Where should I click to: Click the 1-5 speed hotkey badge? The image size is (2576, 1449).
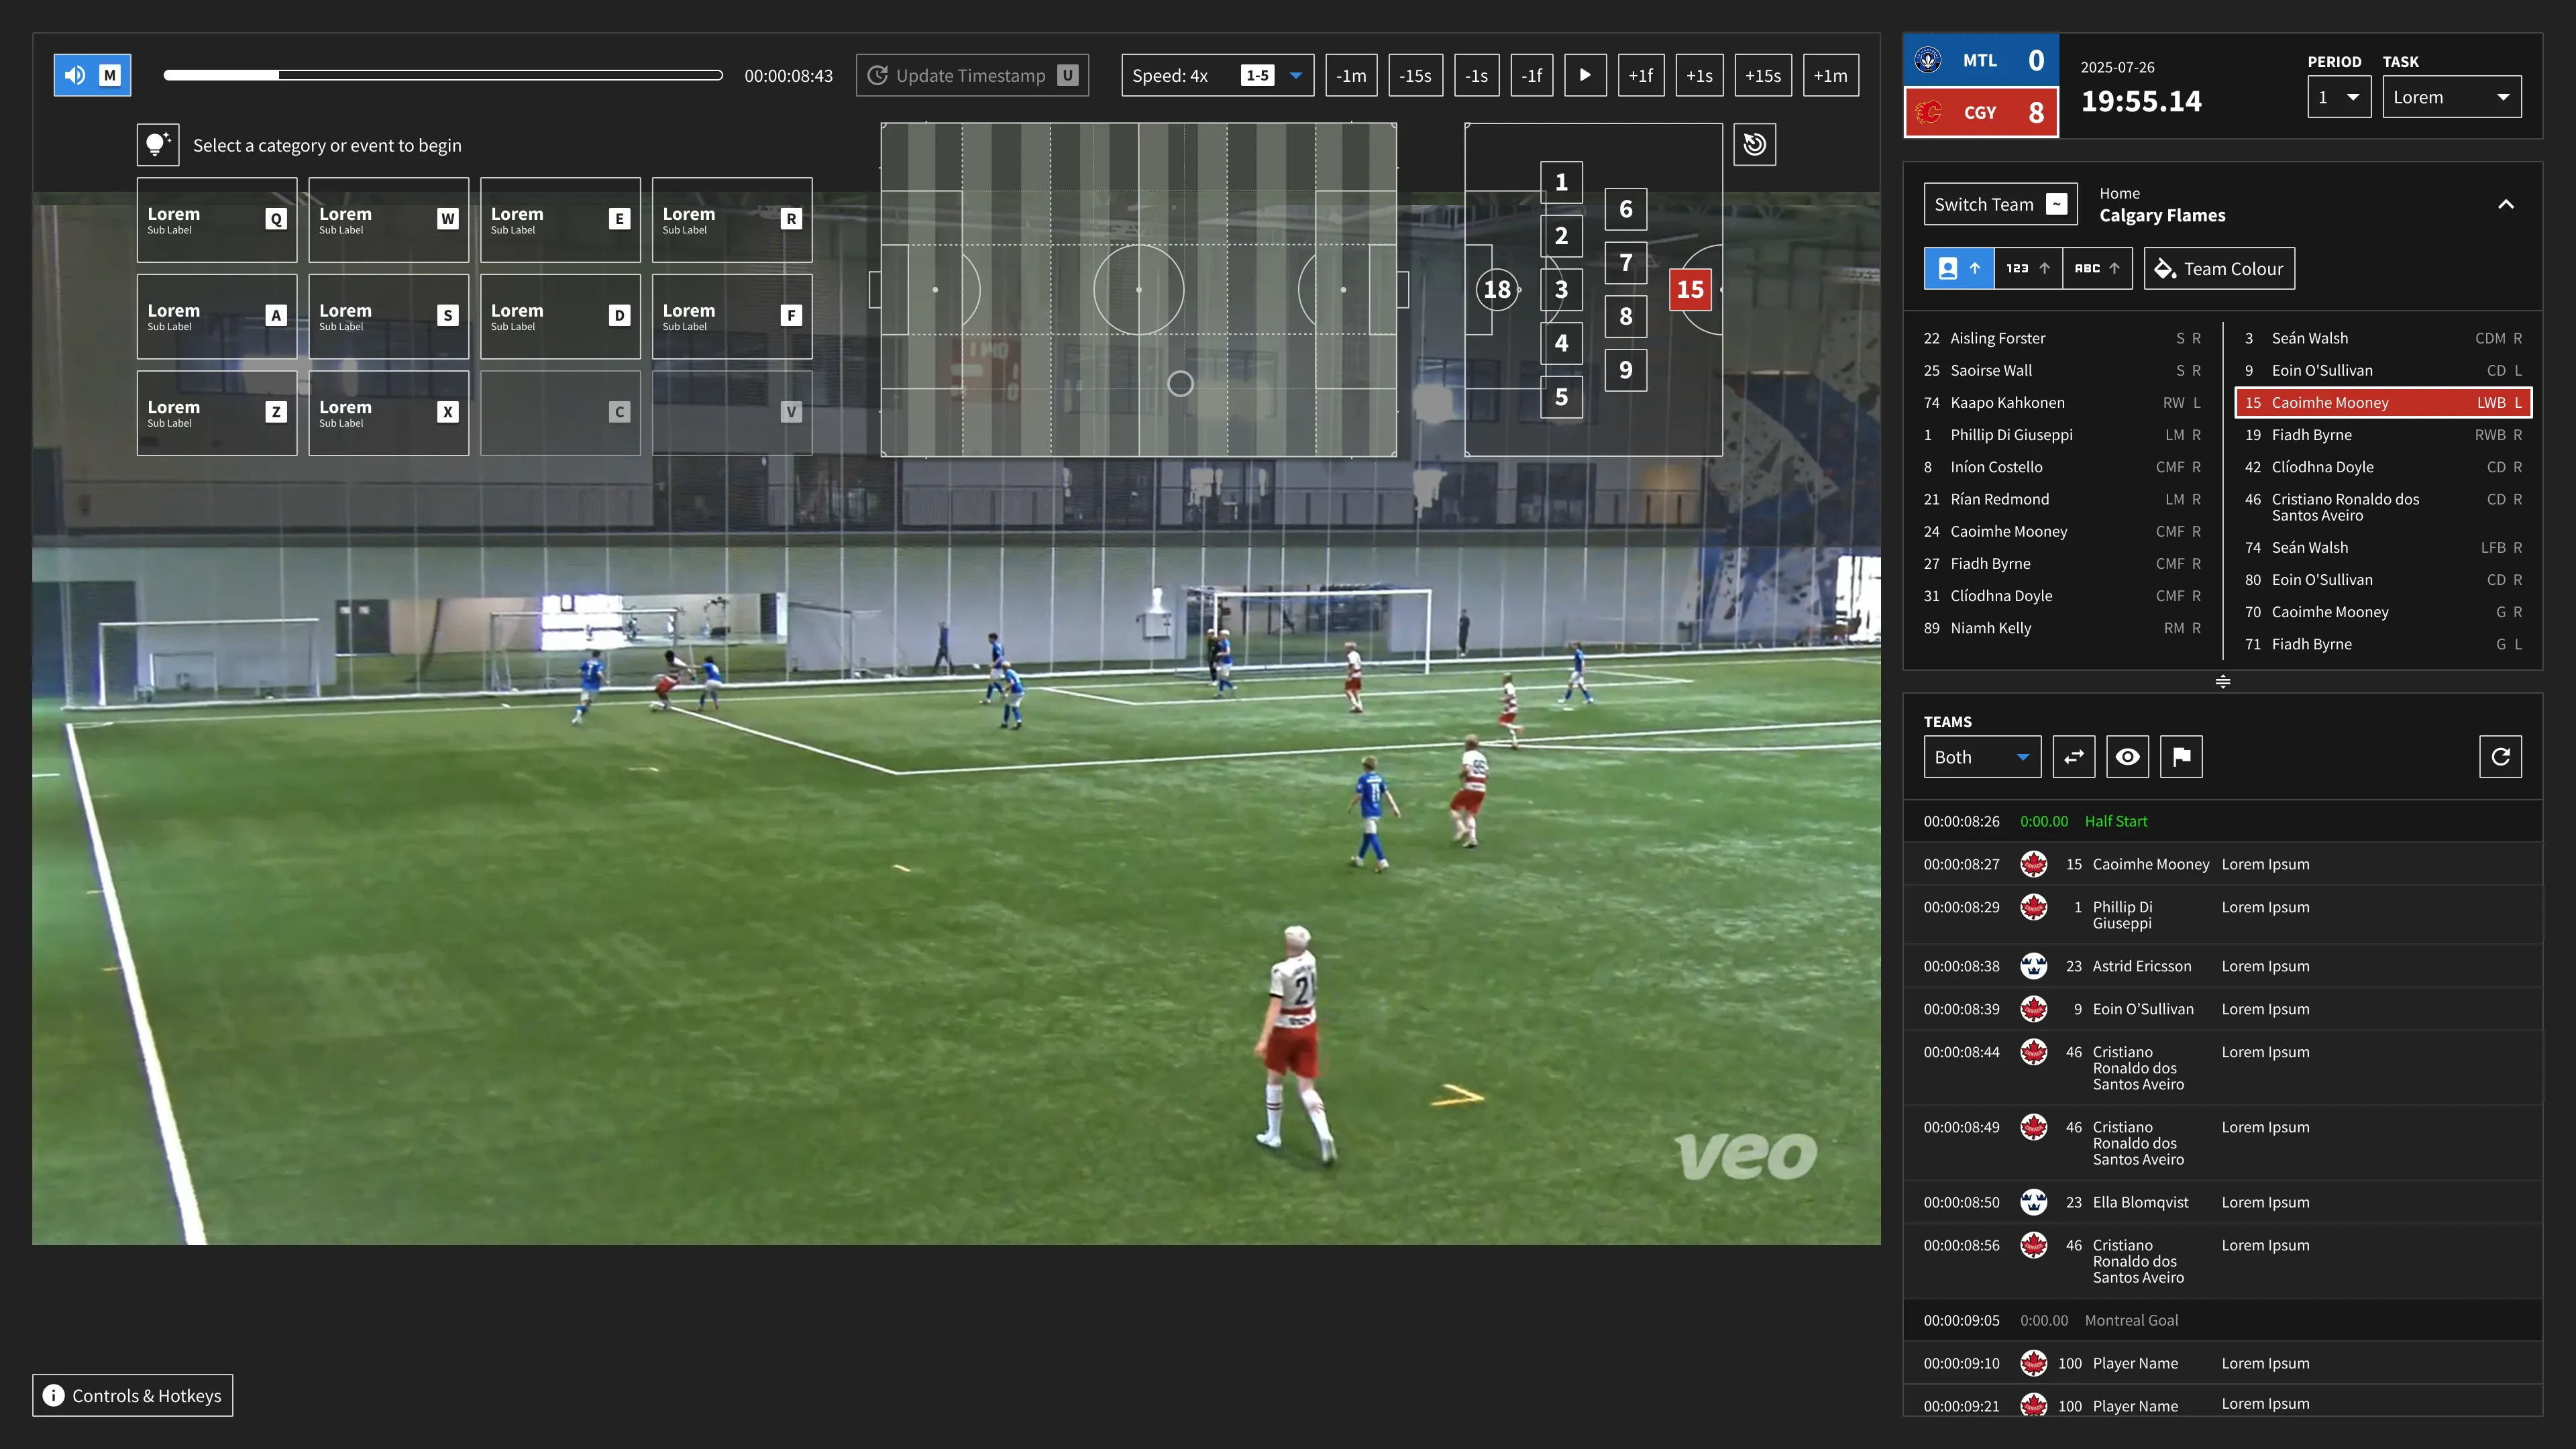coord(1257,75)
